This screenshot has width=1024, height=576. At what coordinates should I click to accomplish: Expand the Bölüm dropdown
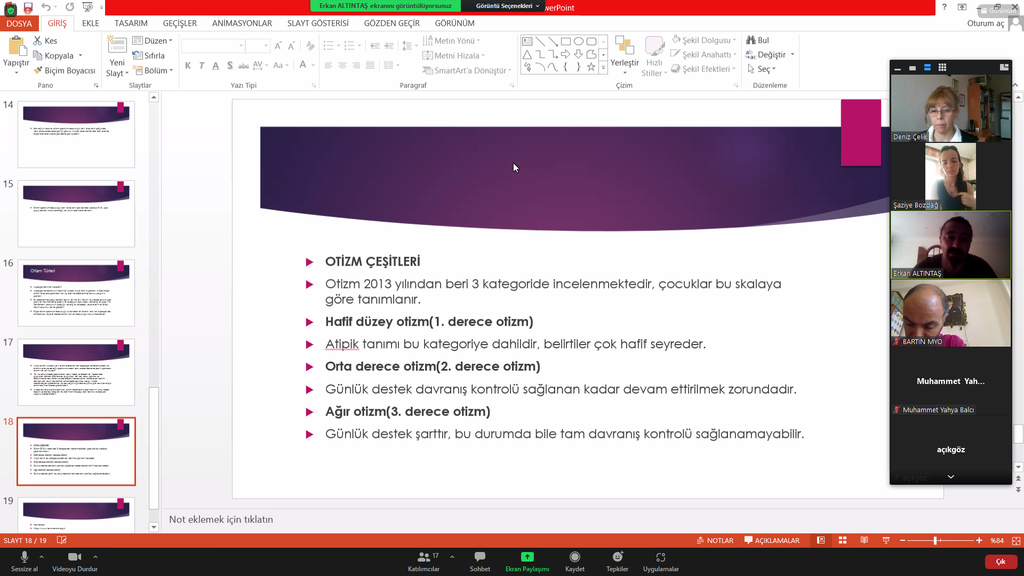click(x=171, y=71)
